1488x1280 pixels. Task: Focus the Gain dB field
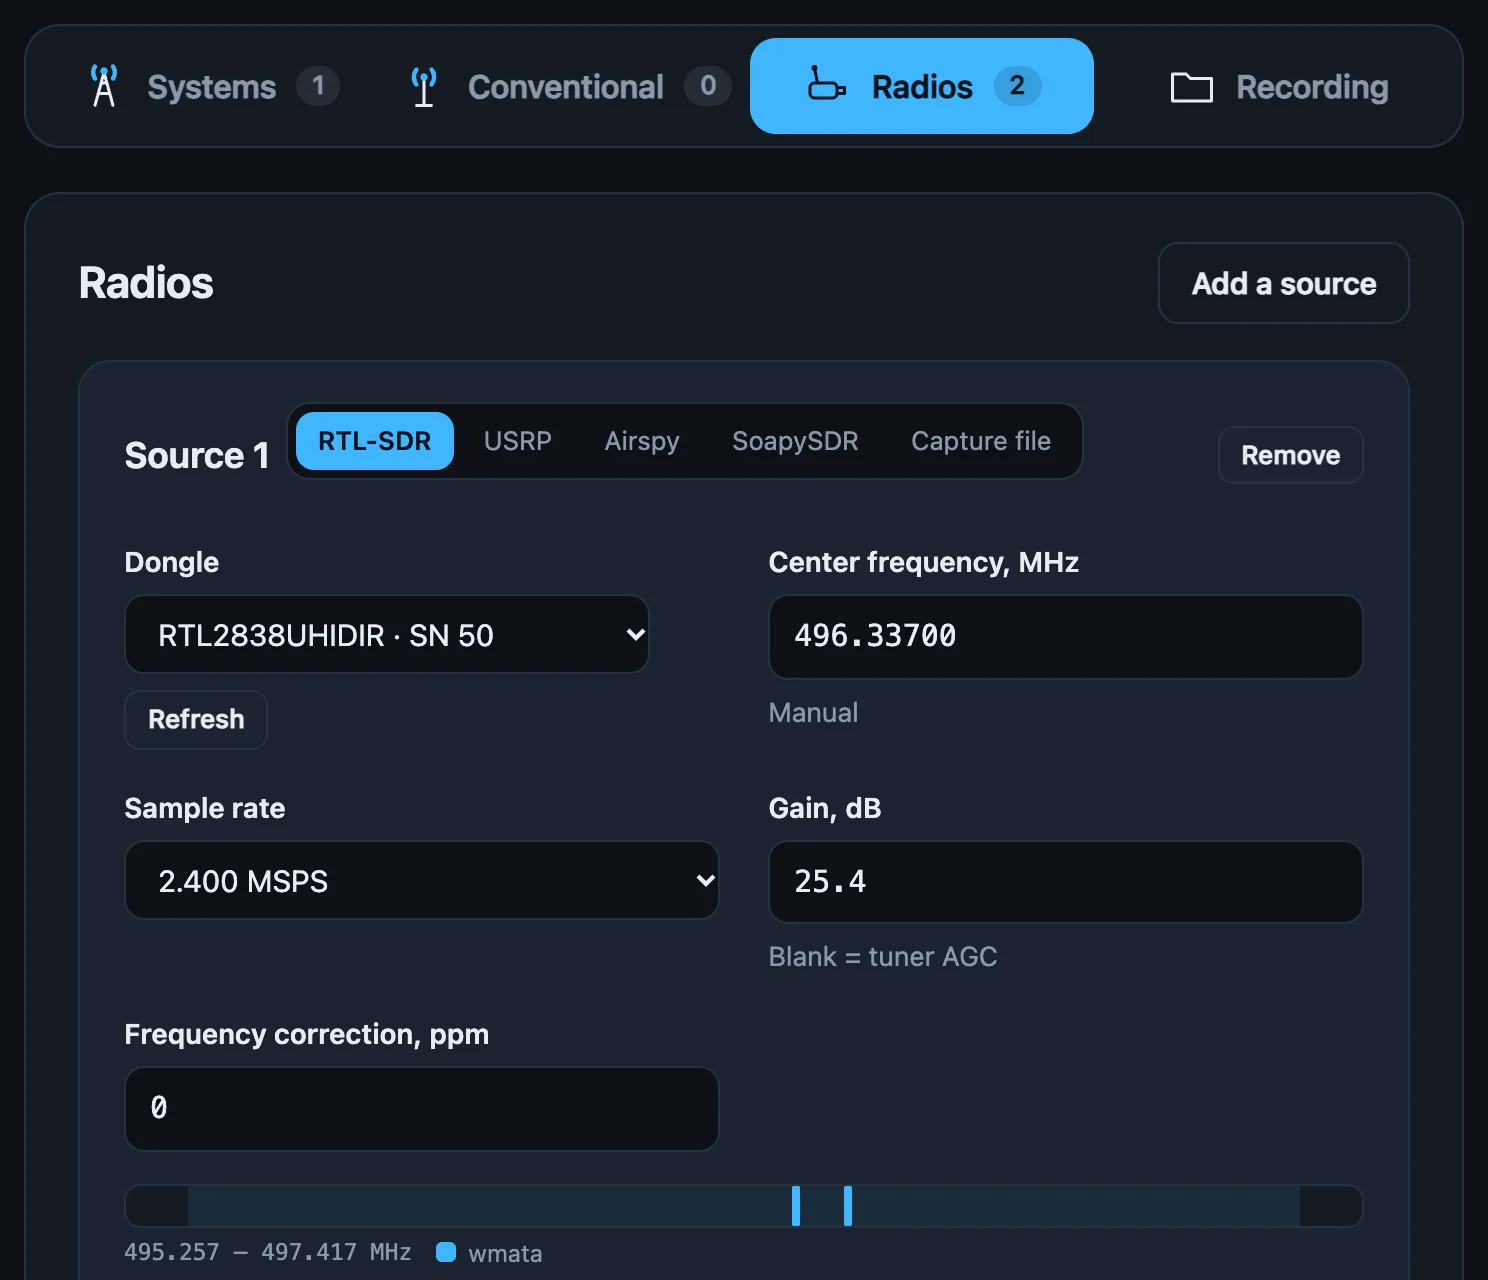tap(1066, 882)
